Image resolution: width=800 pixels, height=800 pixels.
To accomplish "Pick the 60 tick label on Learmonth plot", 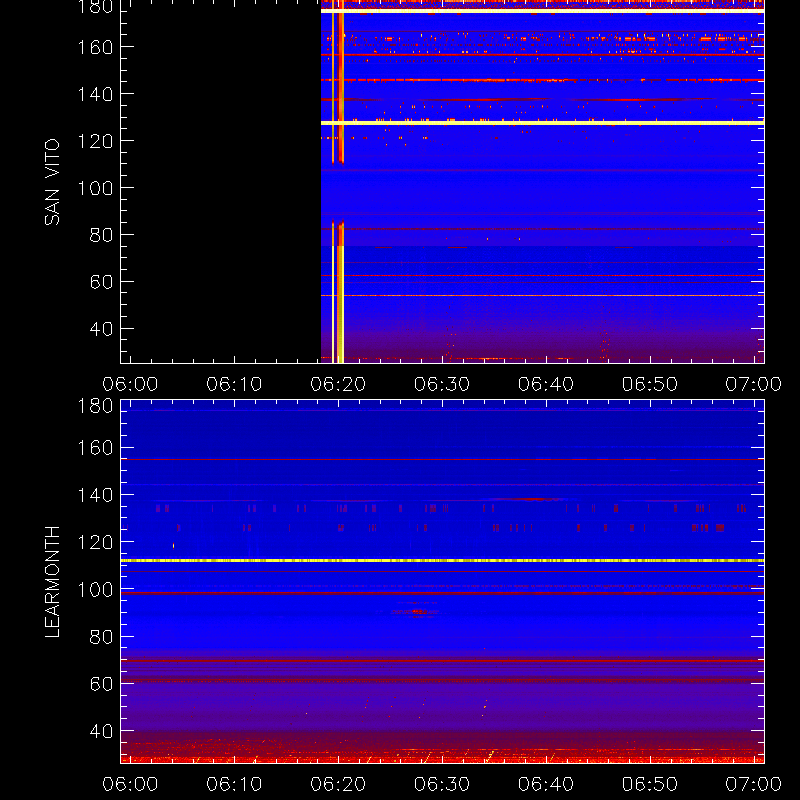I will [x=101, y=684].
